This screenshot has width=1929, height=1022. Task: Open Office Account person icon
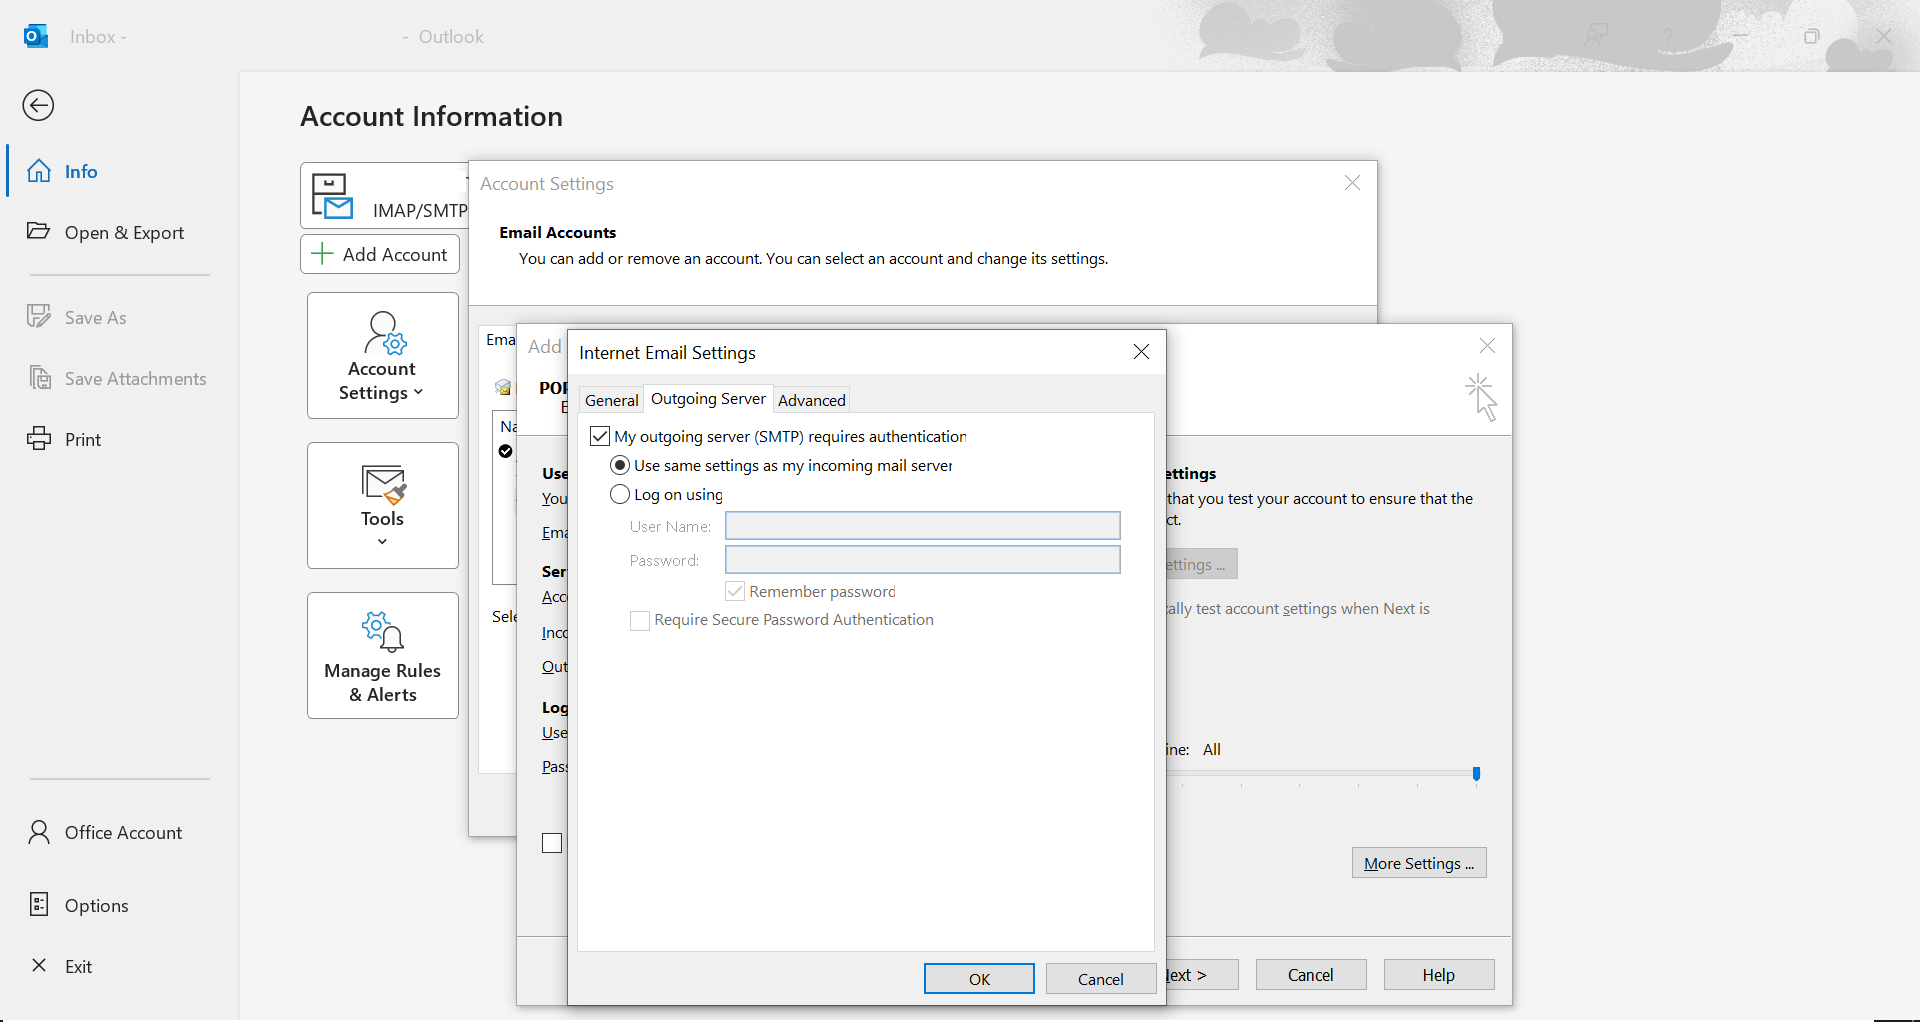39,832
